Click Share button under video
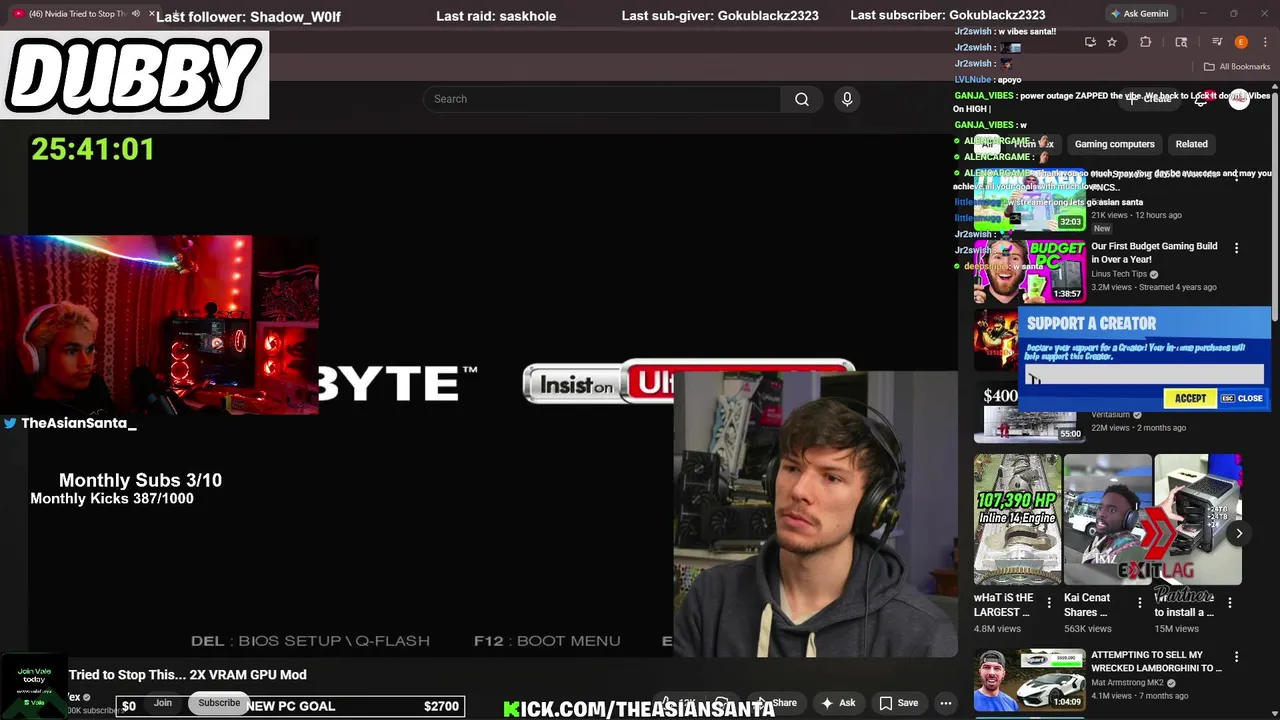 [x=778, y=703]
